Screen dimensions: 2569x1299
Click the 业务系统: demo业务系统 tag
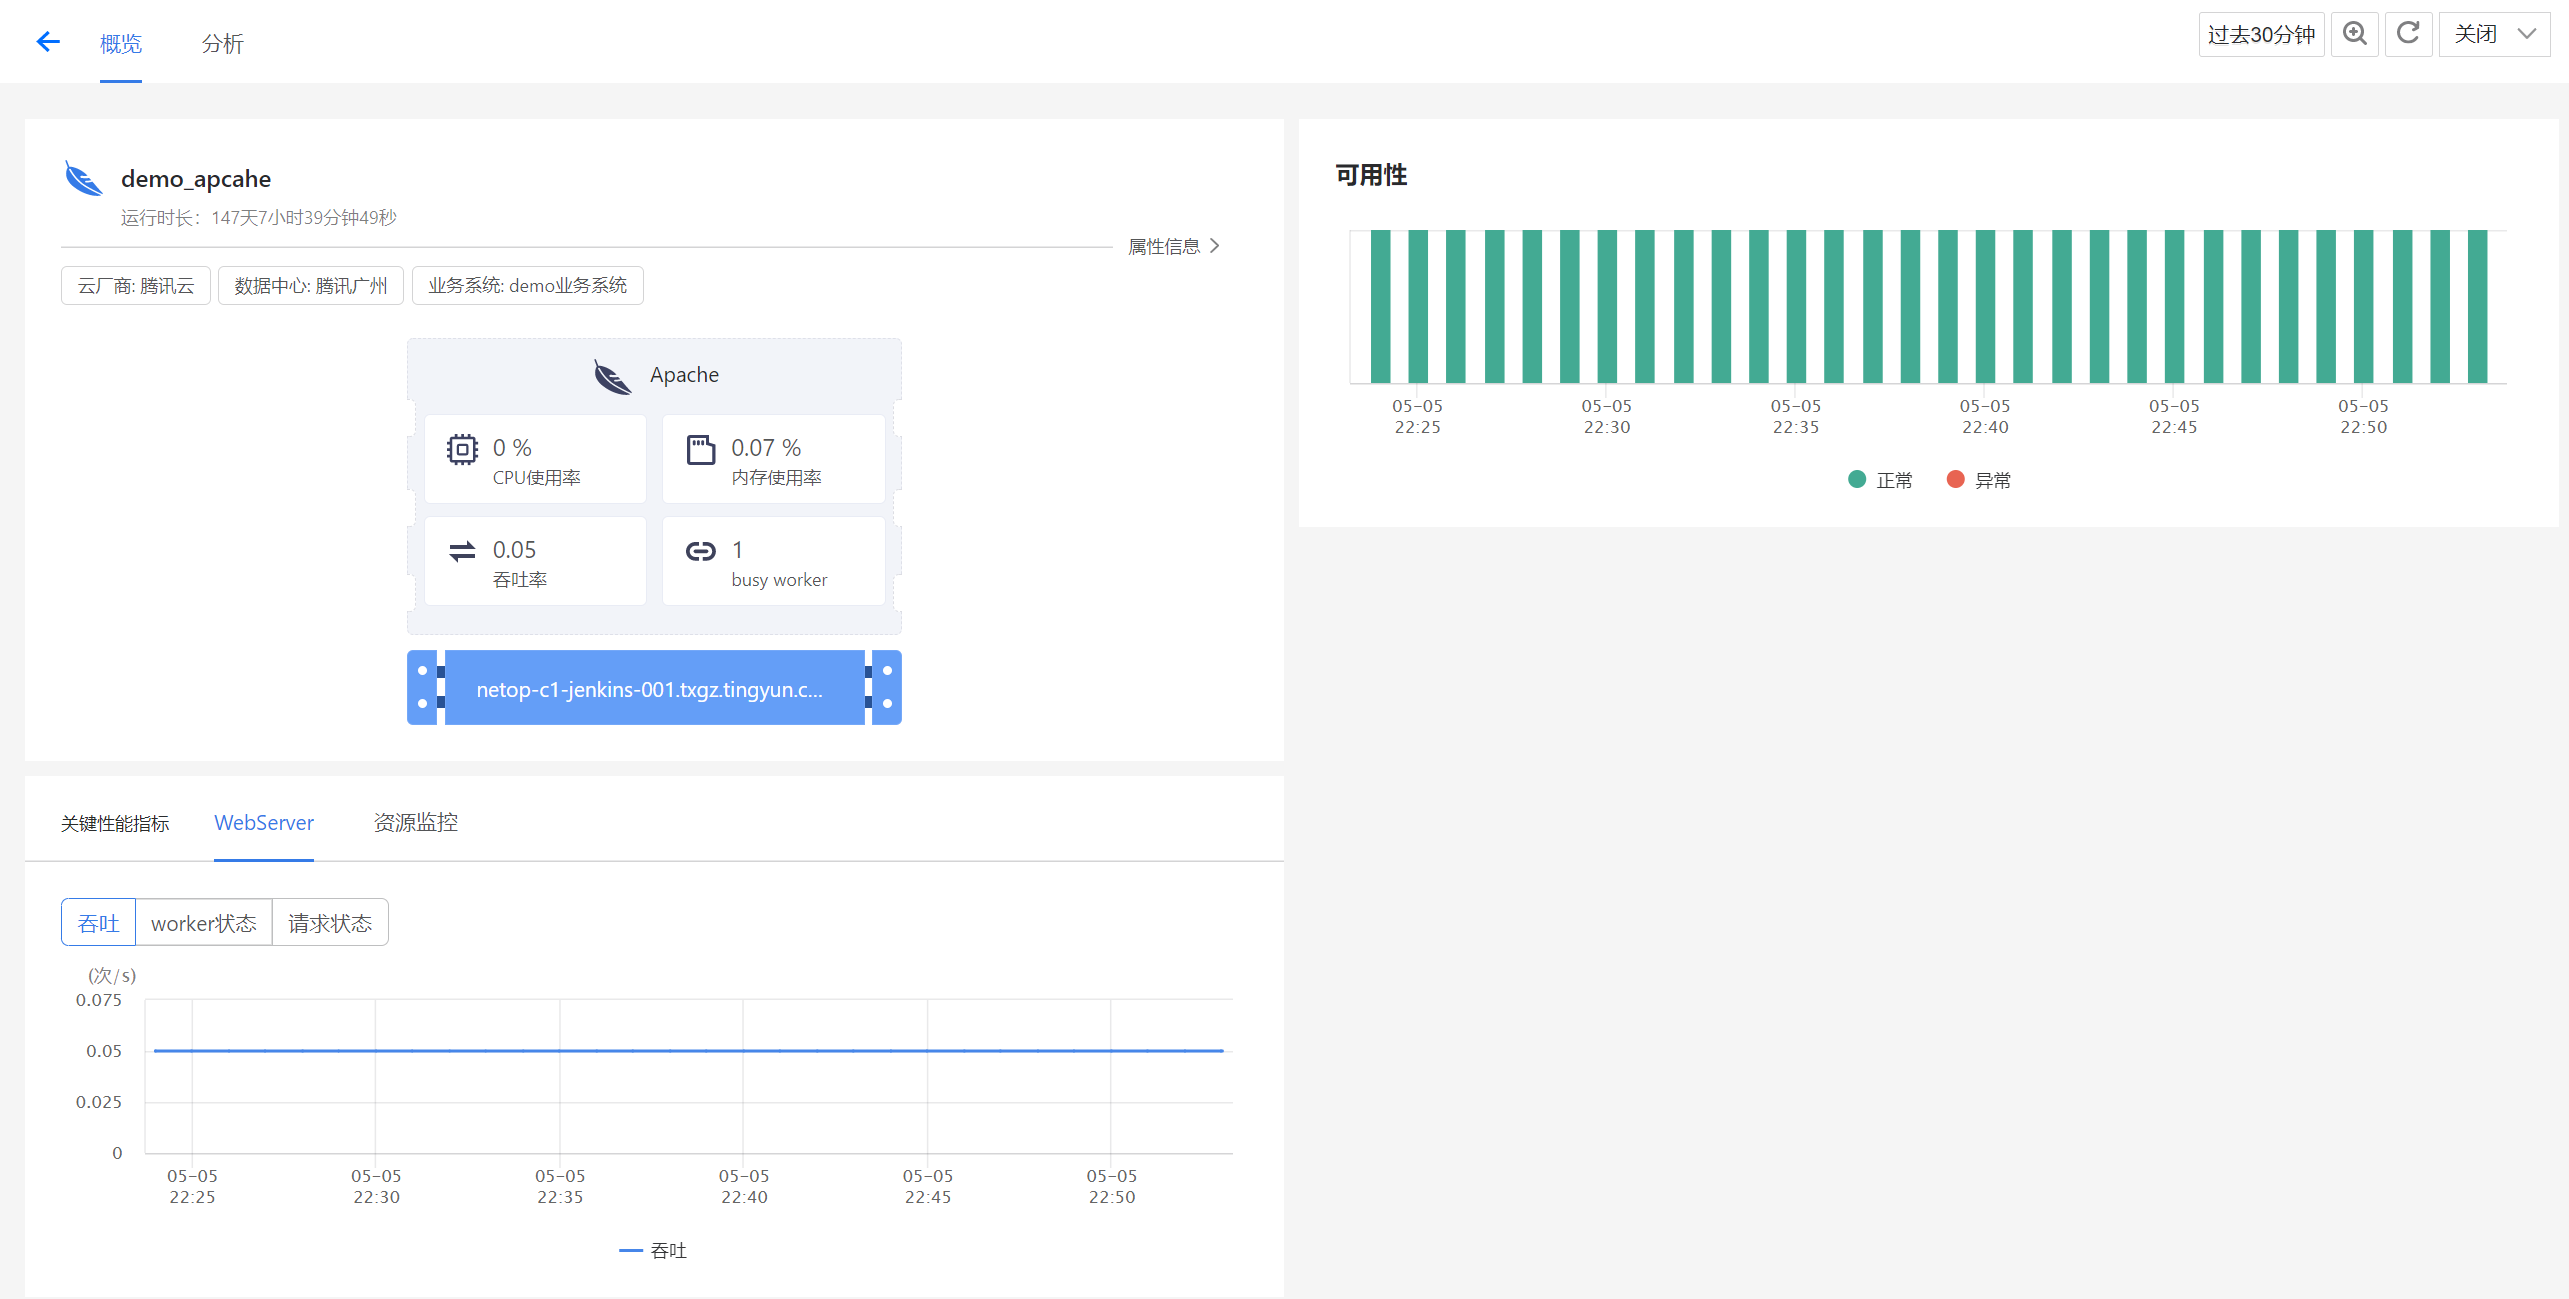[528, 286]
